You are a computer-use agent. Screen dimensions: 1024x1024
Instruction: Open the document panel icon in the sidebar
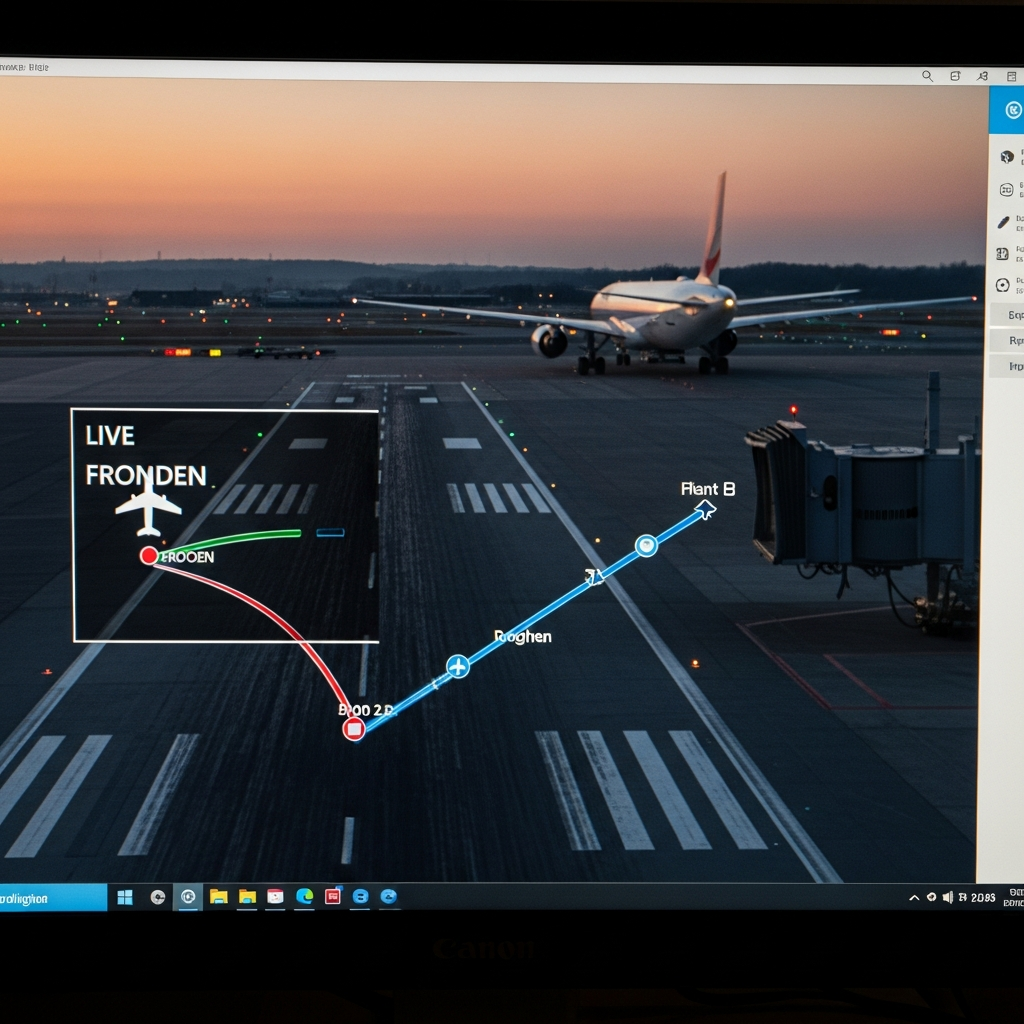pyautogui.click(x=1004, y=253)
